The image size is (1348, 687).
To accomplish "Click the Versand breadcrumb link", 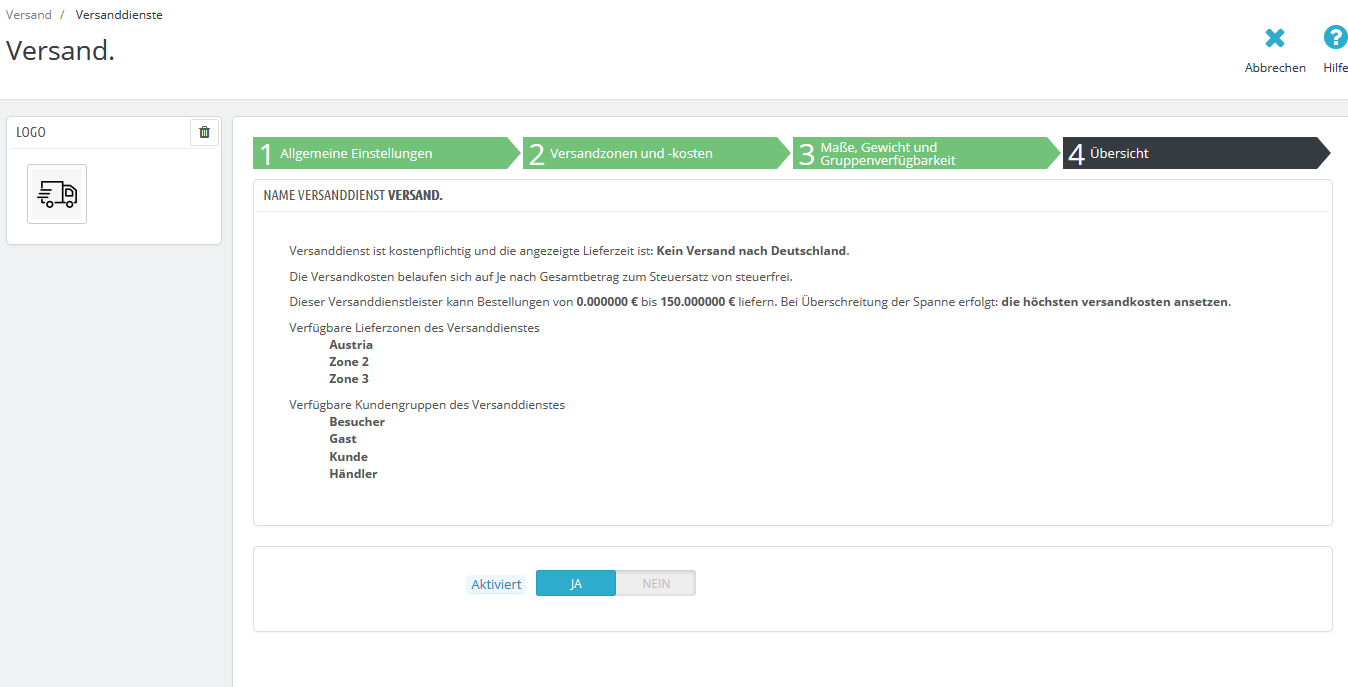I will [x=29, y=15].
